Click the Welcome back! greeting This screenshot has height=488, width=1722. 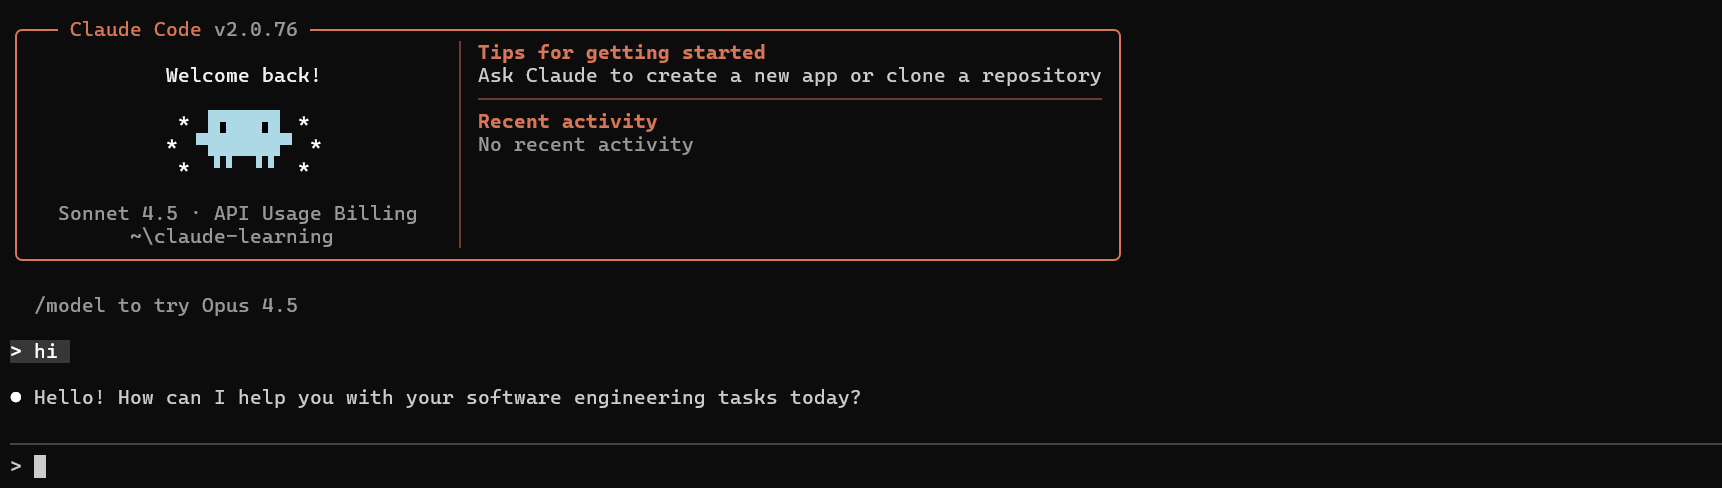243,76
